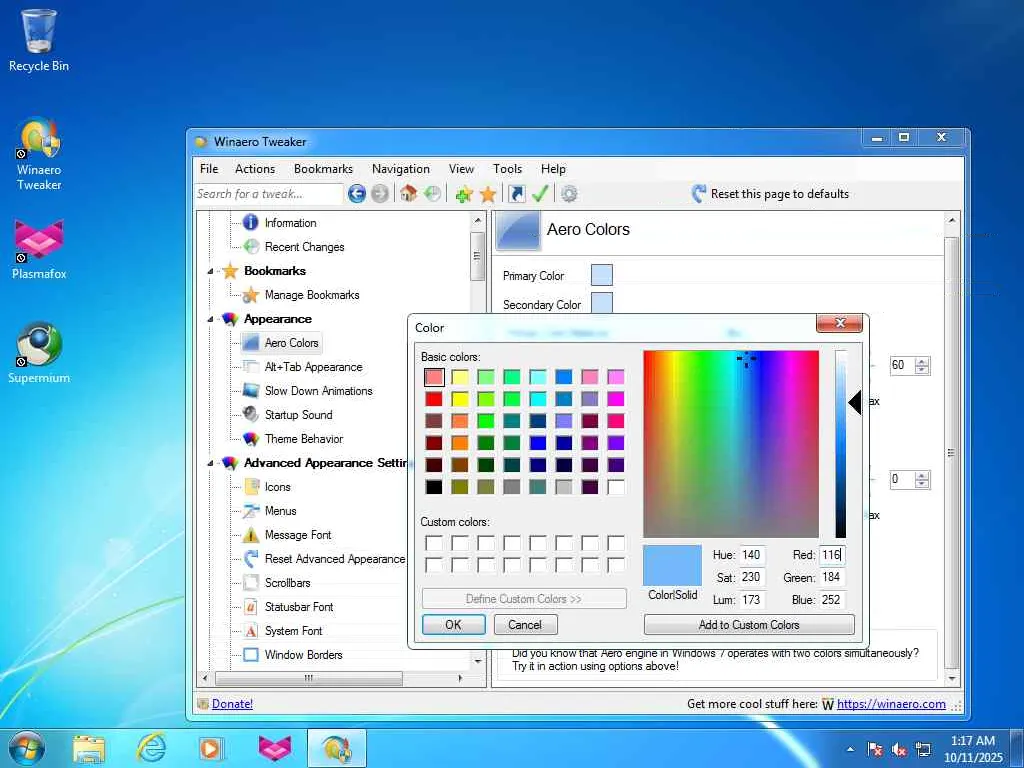This screenshot has width=1024, height=768.
Task: Open the Windows Start button
Action: tap(26, 748)
